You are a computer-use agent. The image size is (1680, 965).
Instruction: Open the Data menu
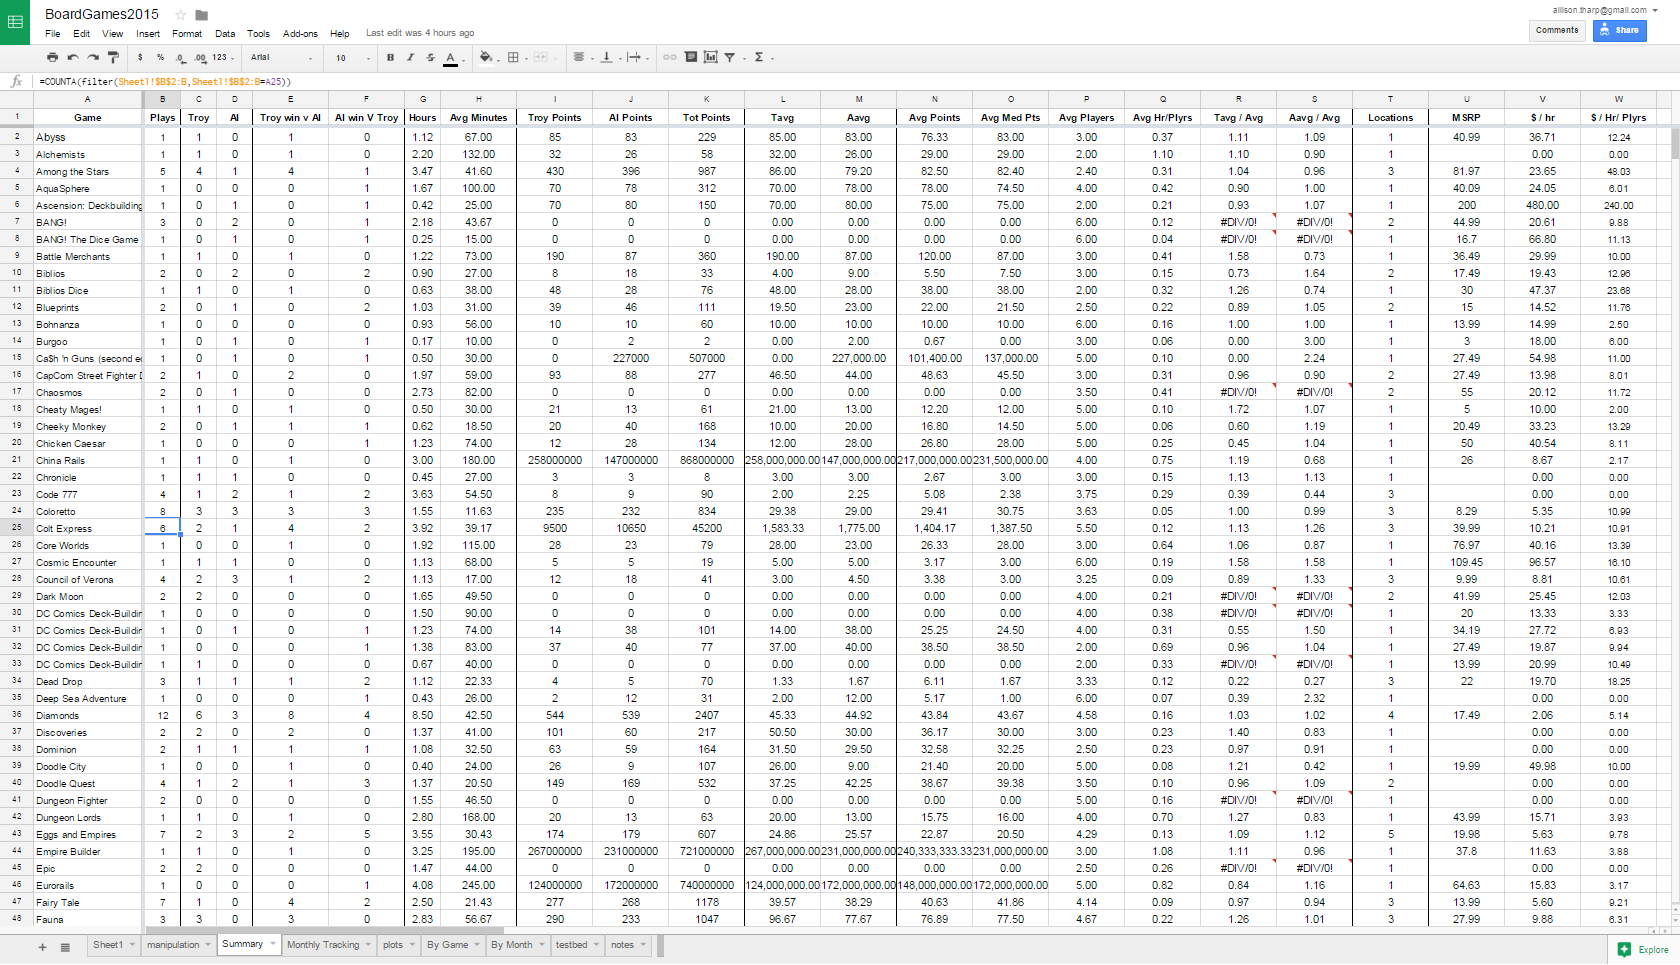tap(225, 33)
